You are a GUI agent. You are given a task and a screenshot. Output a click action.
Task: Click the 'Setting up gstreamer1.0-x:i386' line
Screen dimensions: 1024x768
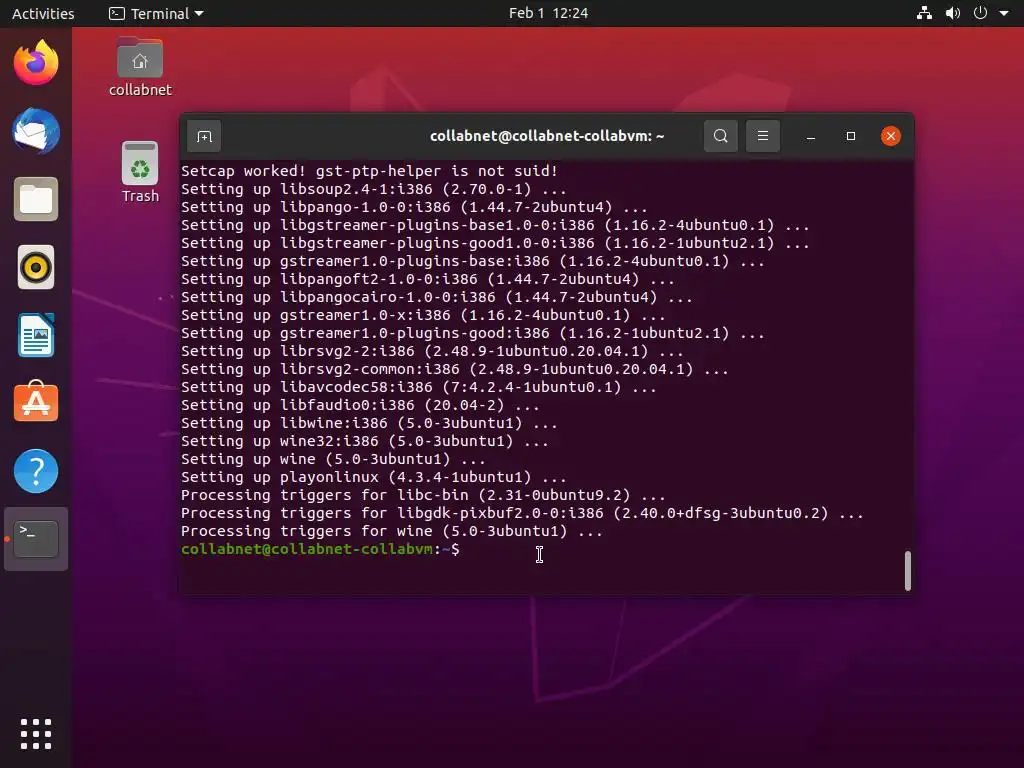423,315
